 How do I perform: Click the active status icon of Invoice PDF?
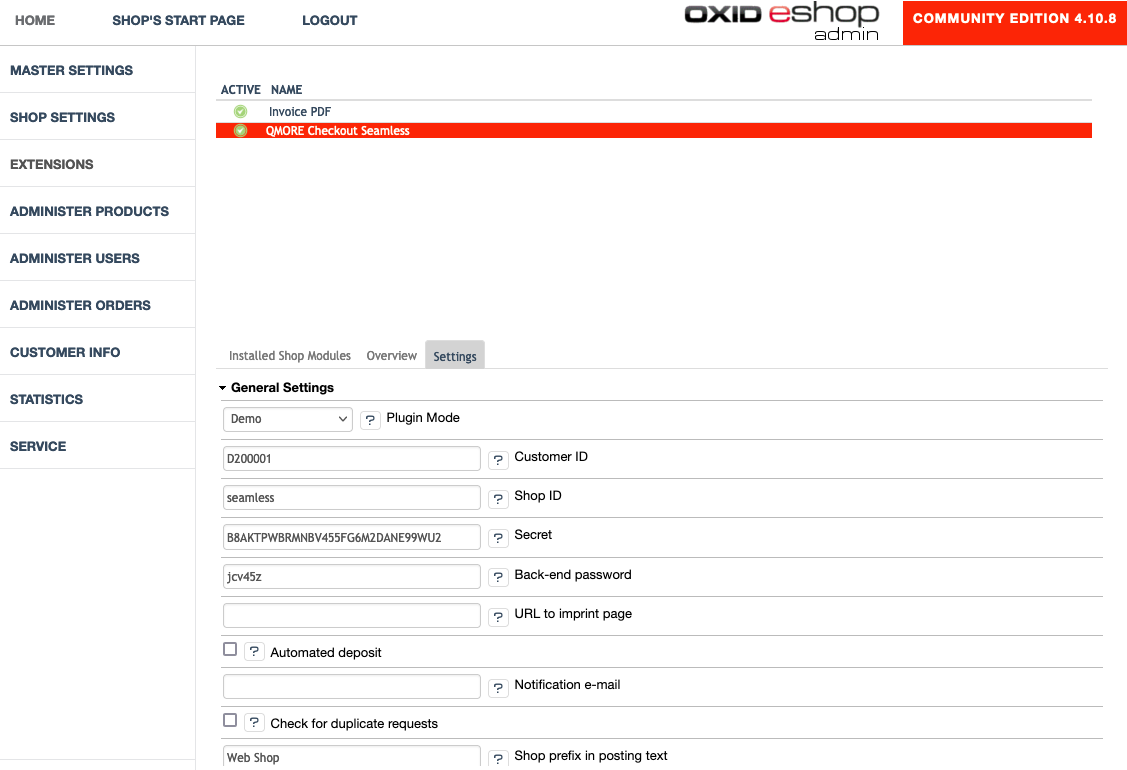pos(240,111)
